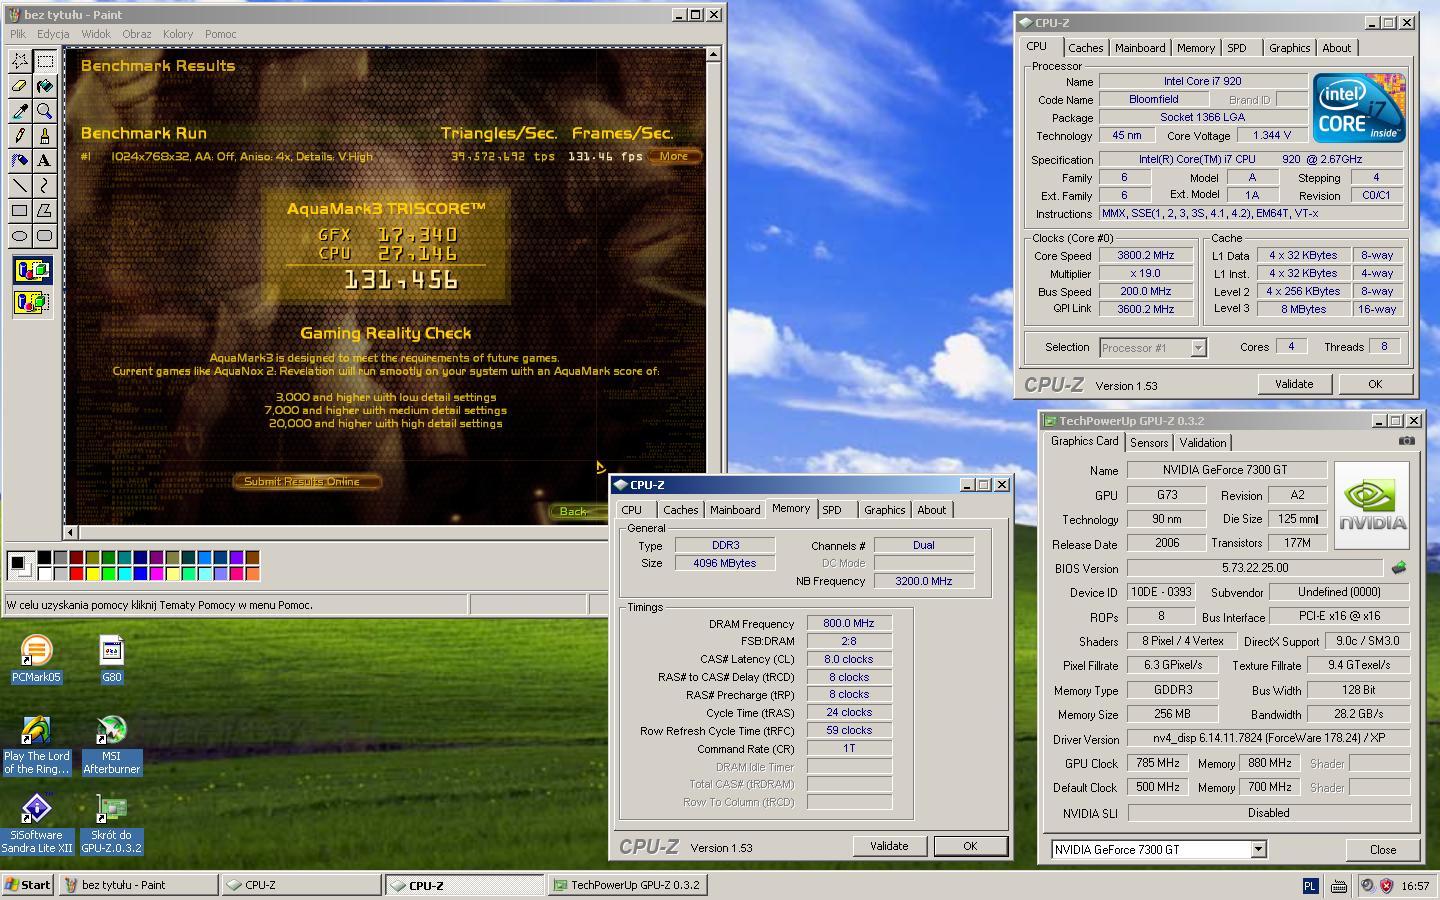Click the DRAM Frequency value 800.0 MHz

(x=849, y=623)
